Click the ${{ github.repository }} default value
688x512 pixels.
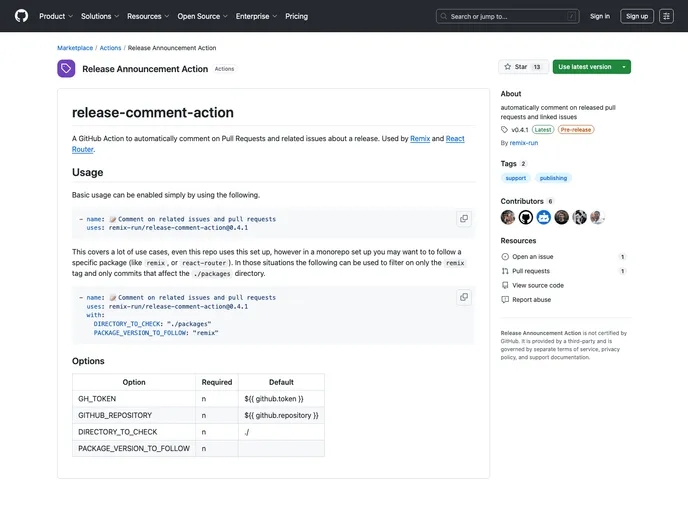(281, 415)
